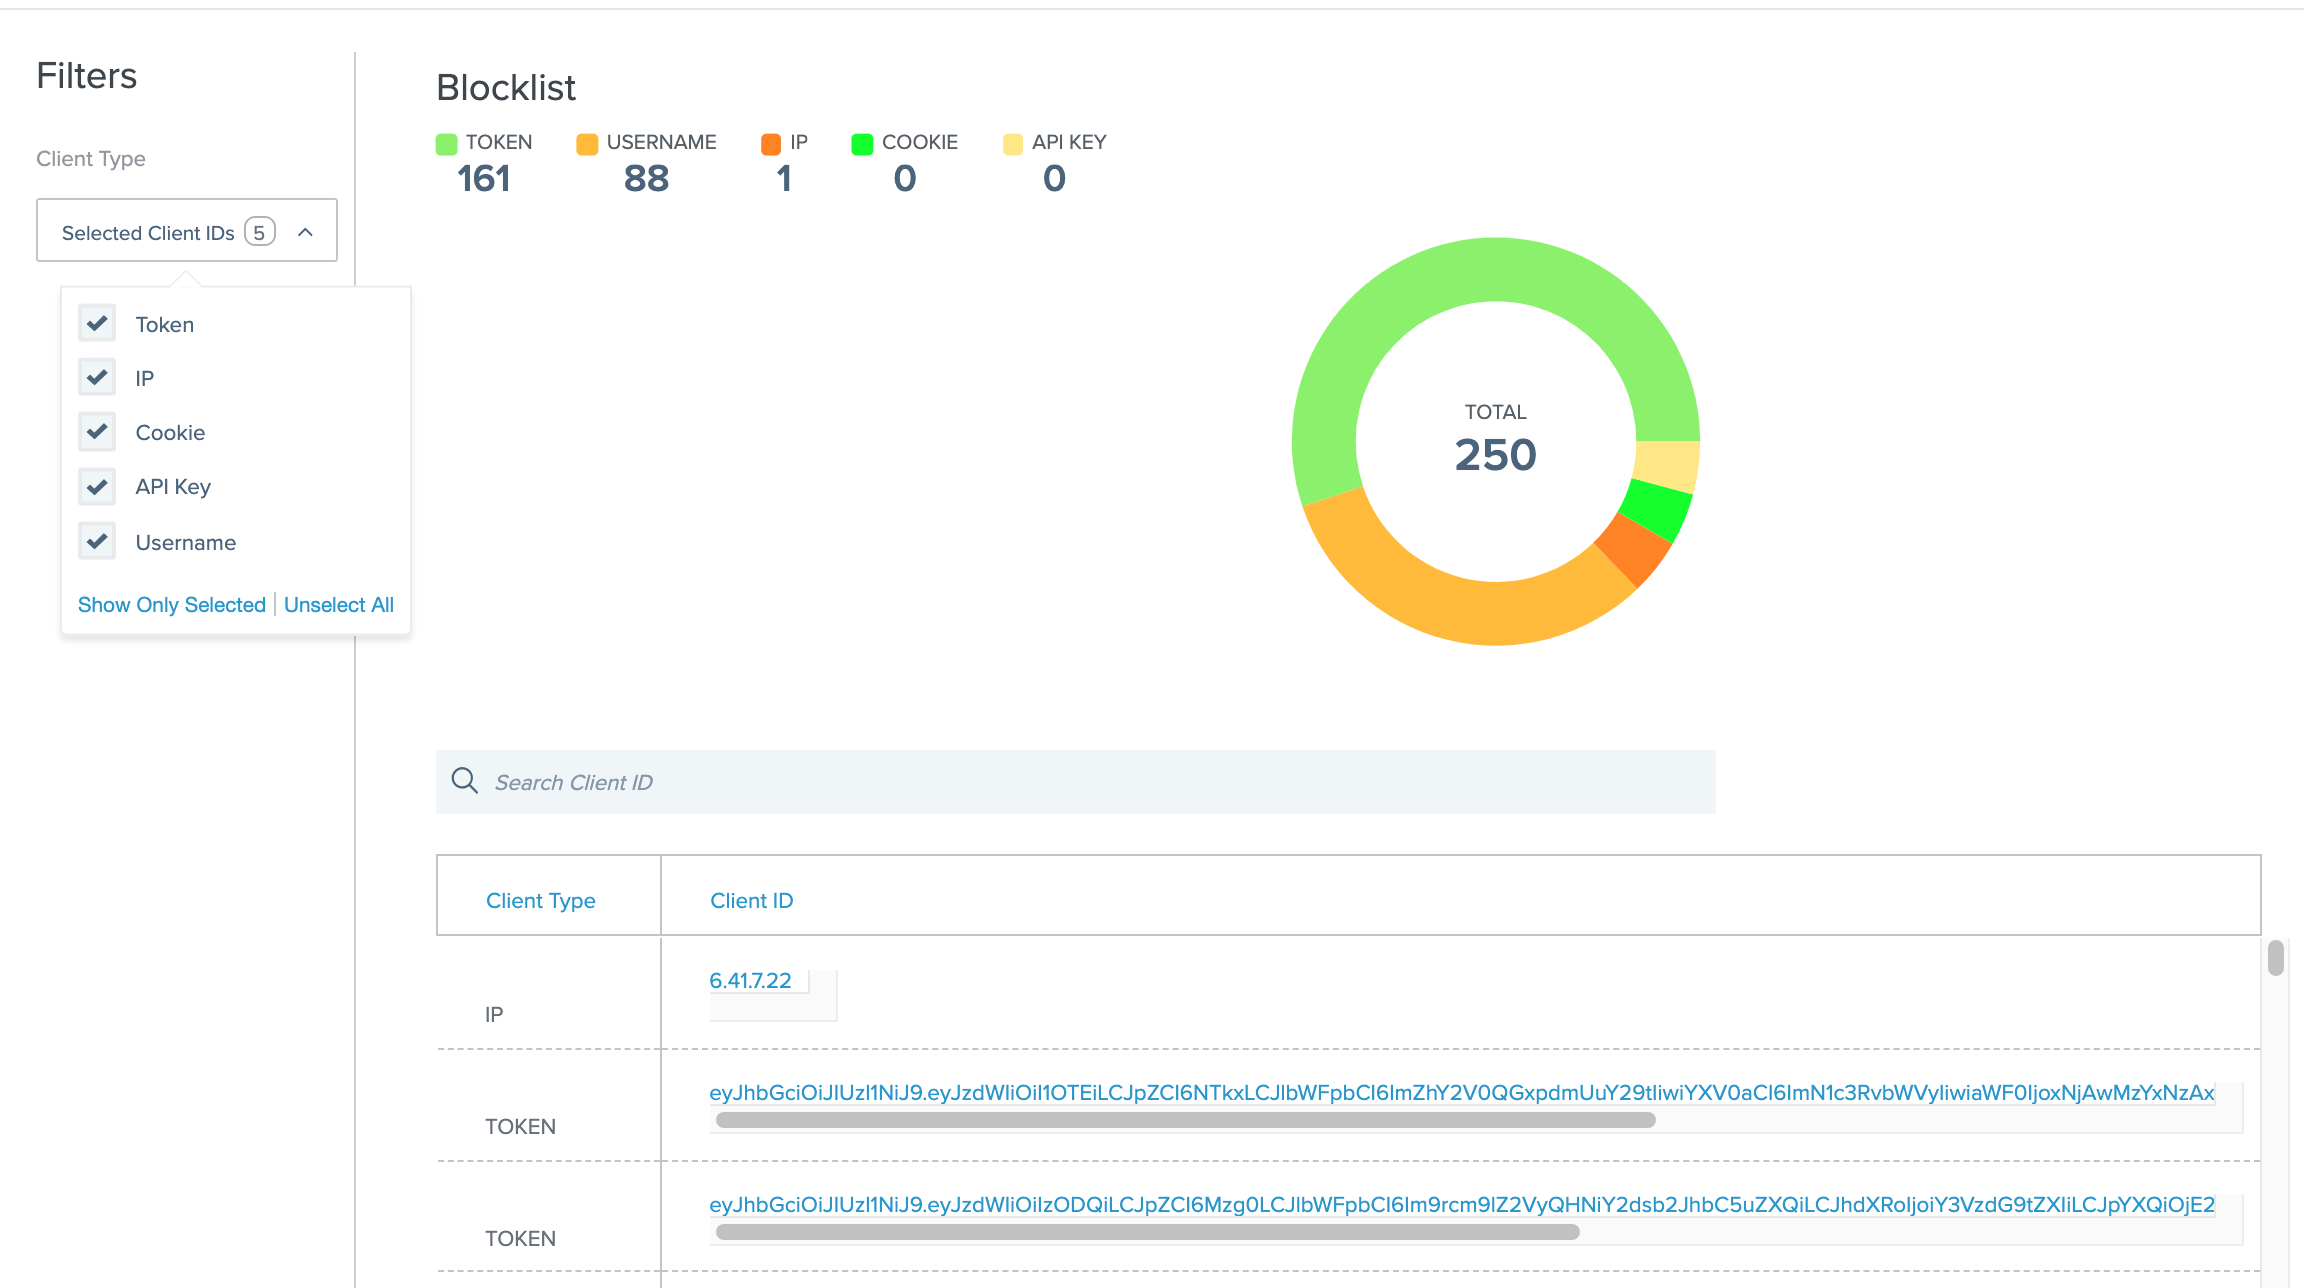Deselect the API Key checkbox
The height and width of the screenshot is (1288, 2304).
tap(97, 486)
